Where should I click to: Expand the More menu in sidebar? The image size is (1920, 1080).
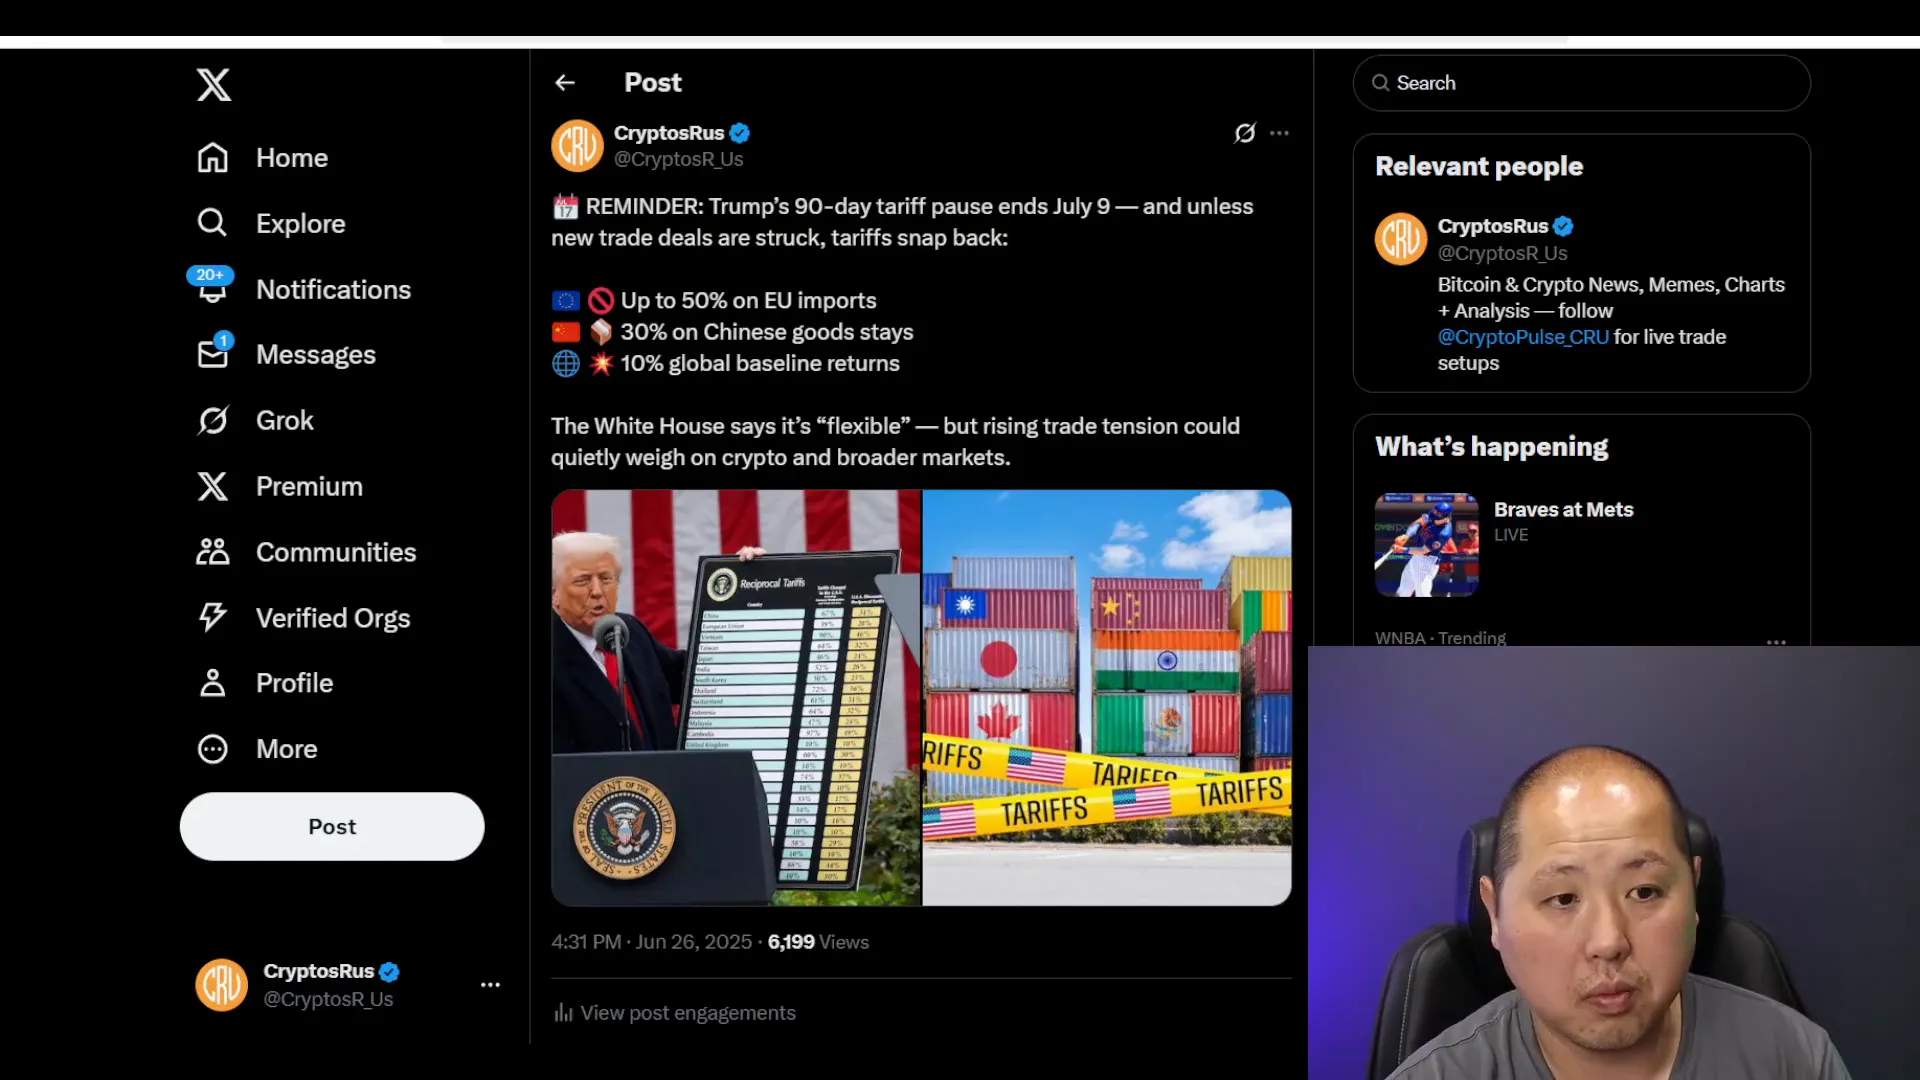point(257,749)
